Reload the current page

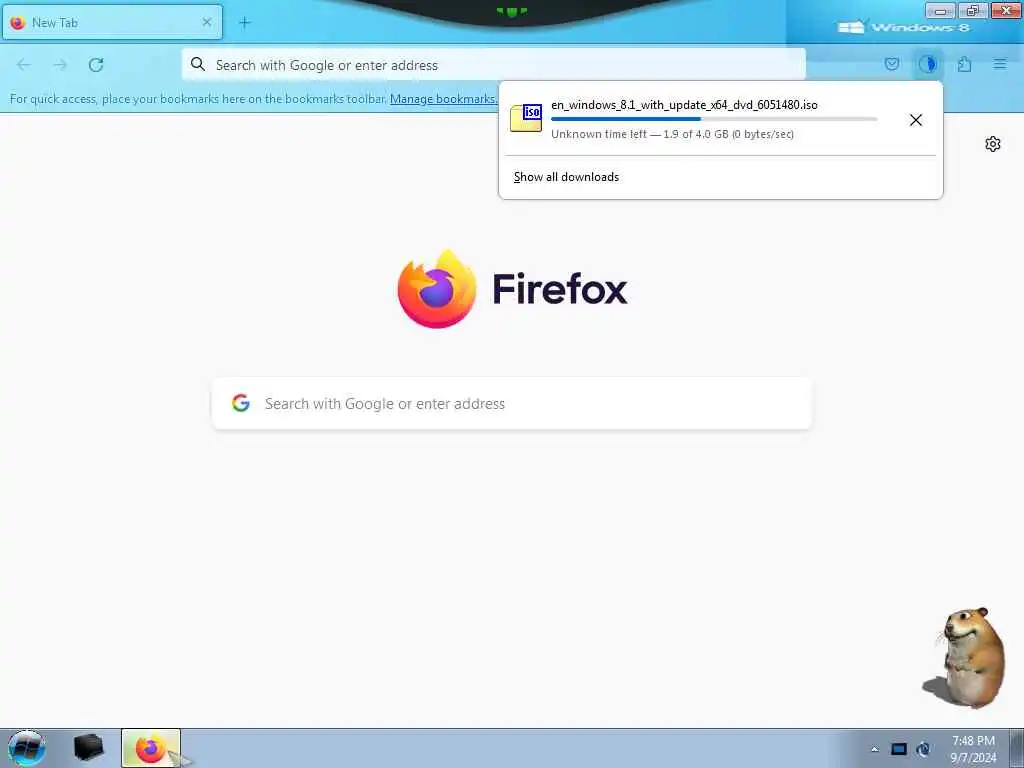tap(96, 65)
